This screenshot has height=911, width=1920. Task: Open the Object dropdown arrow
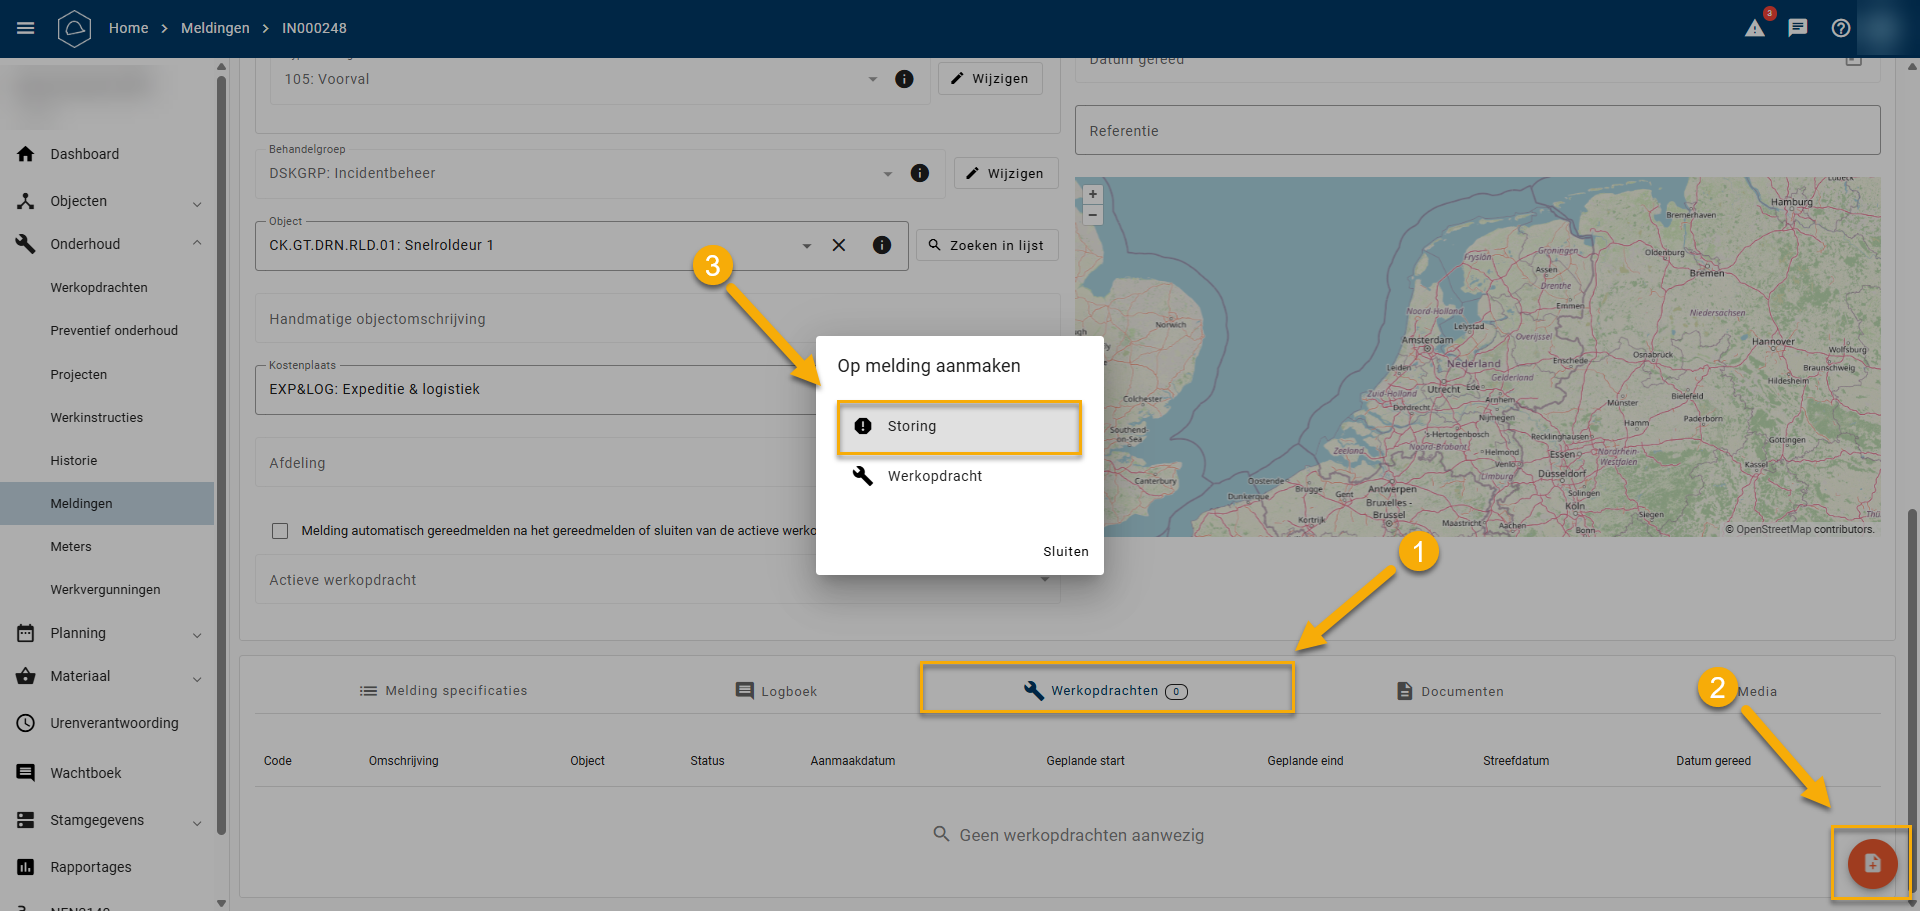pyautogui.click(x=807, y=246)
